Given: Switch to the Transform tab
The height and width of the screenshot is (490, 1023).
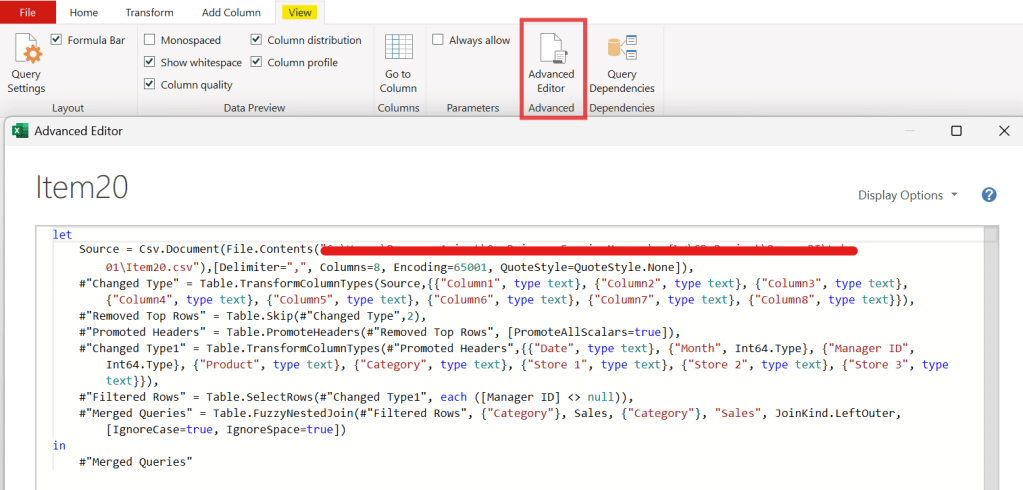Looking at the screenshot, I should [149, 12].
